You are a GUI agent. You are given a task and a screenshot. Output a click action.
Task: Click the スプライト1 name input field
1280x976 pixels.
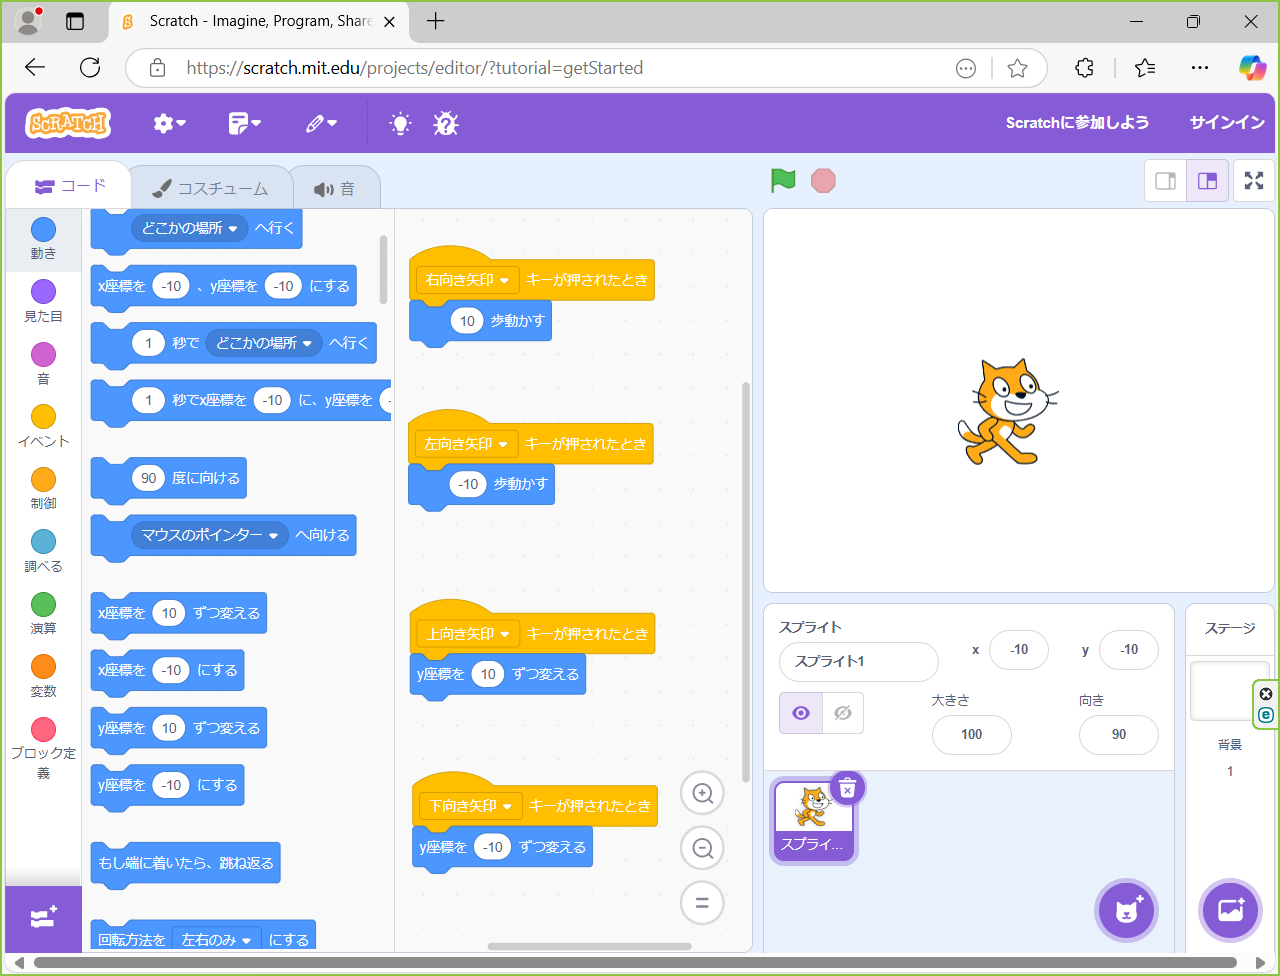coord(858,662)
